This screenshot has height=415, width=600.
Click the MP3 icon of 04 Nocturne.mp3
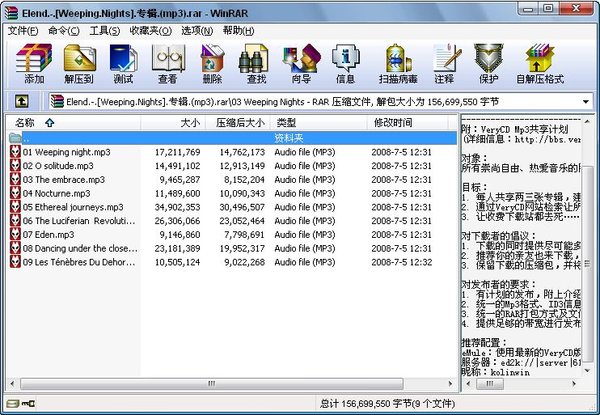[15, 193]
